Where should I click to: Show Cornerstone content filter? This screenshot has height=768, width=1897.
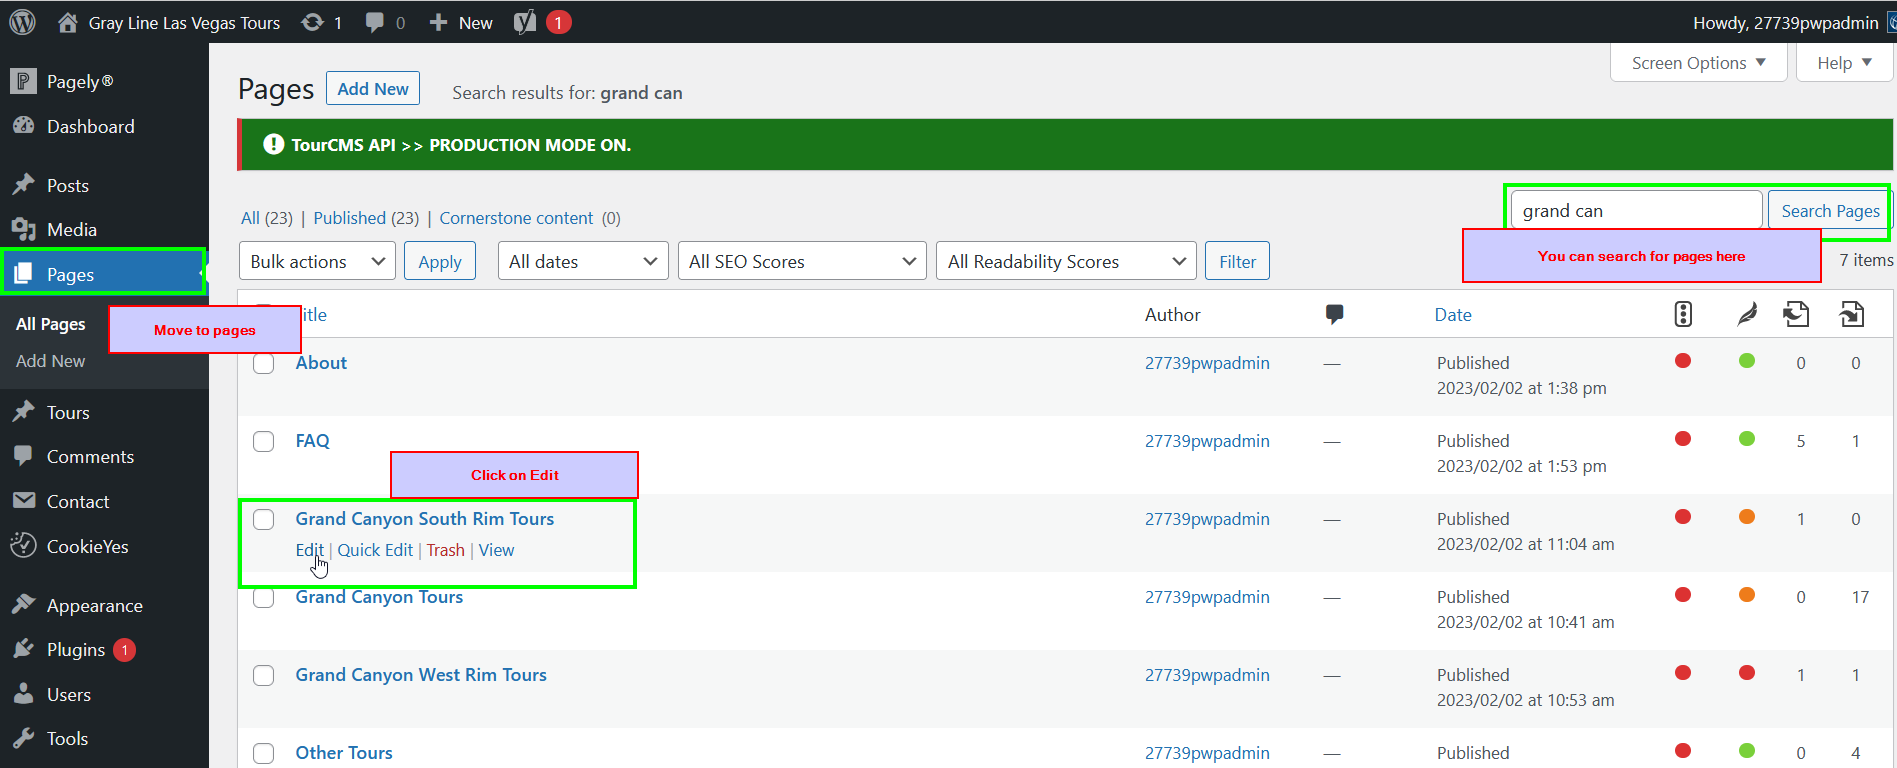[516, 218]
